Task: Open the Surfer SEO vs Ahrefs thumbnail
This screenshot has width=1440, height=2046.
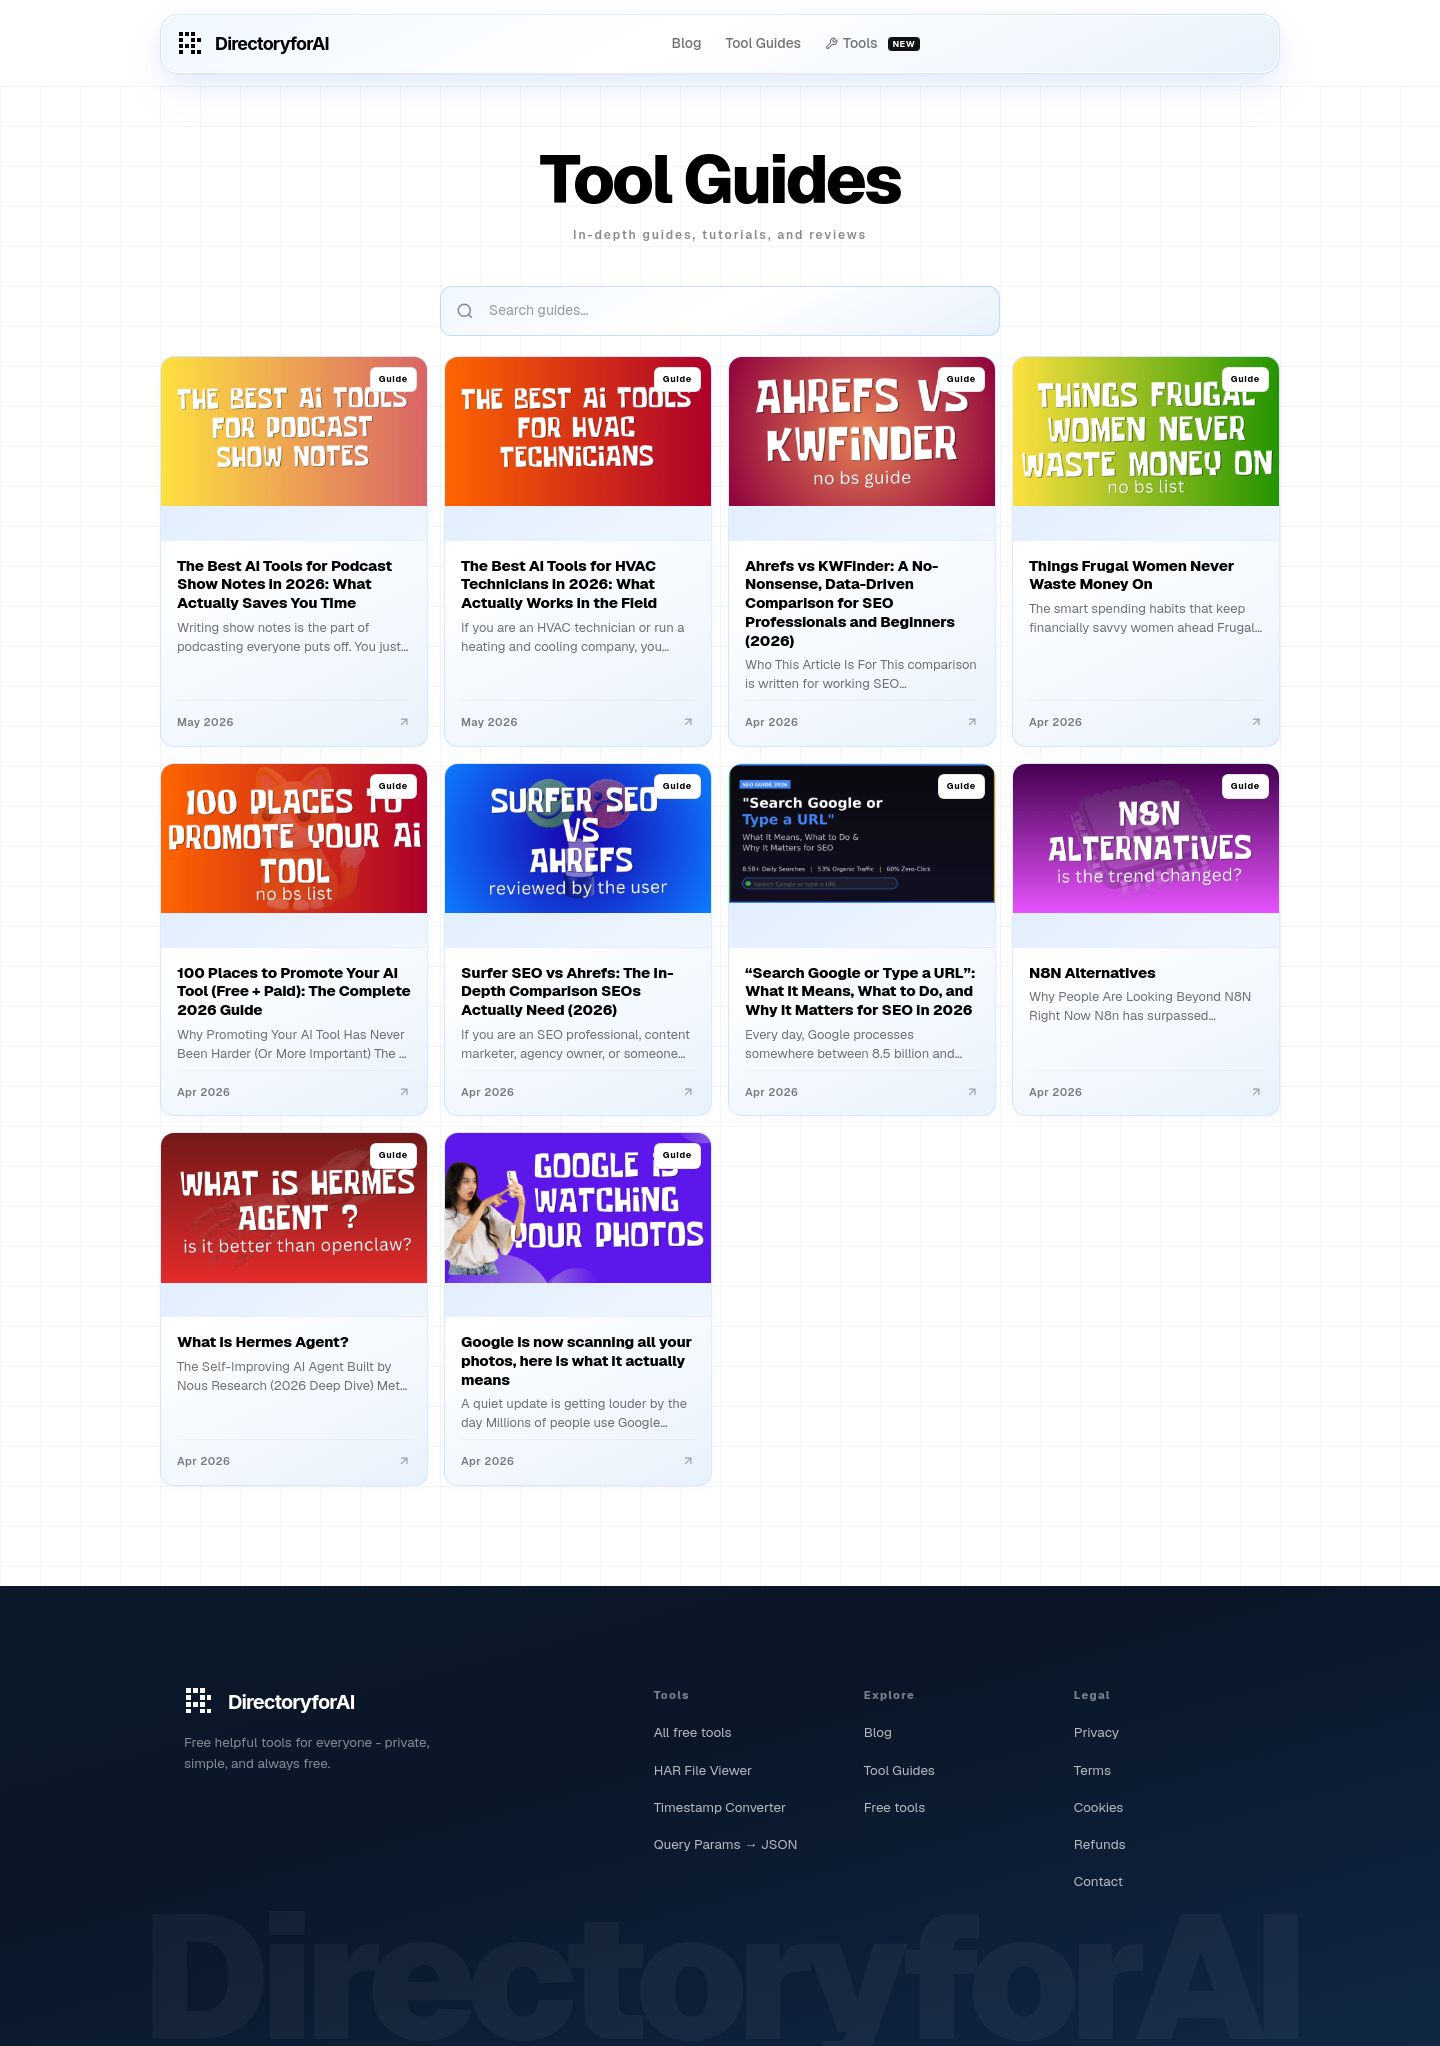Action: 578,838
